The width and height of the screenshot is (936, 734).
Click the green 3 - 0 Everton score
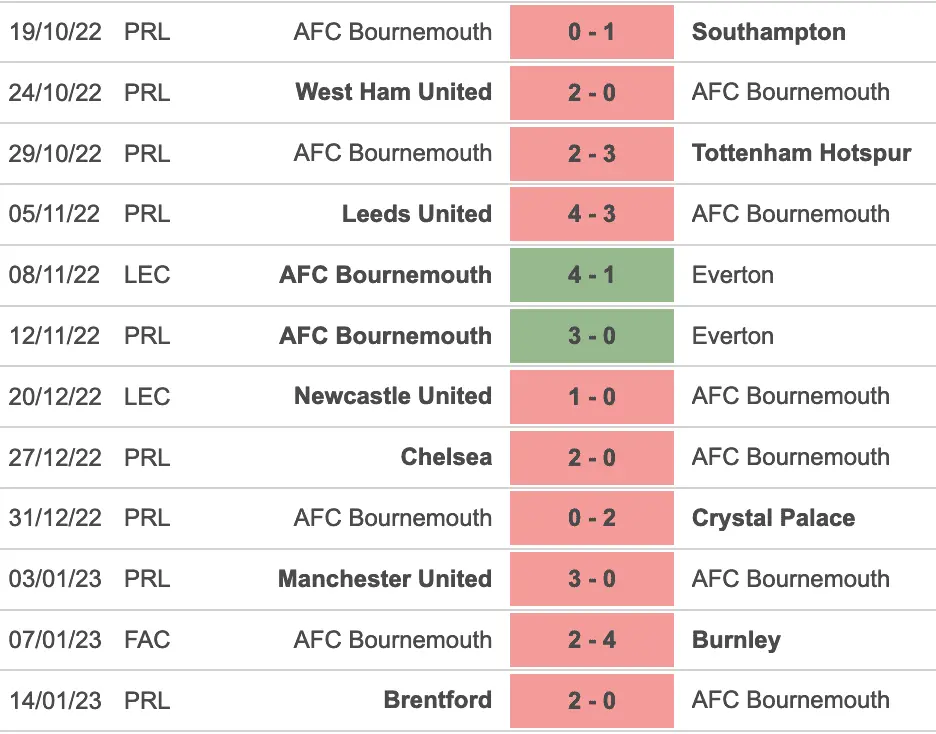coord(591,336)
